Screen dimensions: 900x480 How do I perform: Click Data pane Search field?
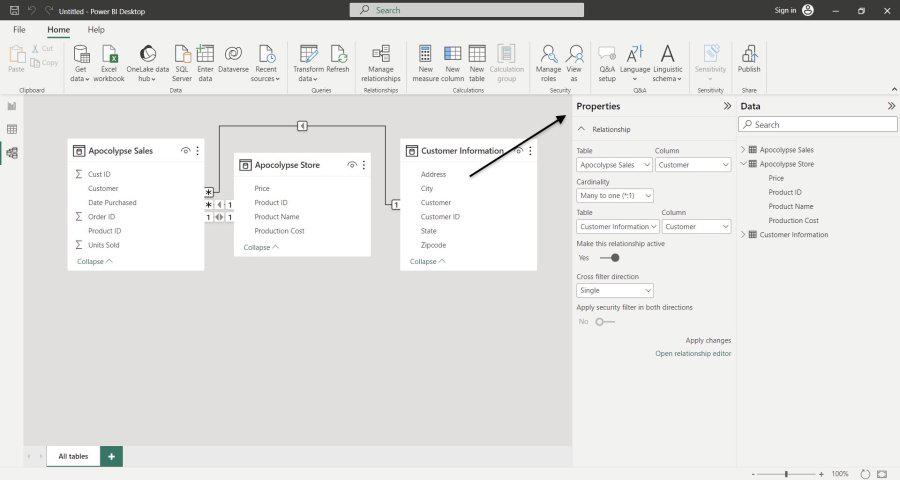(817, 125)
